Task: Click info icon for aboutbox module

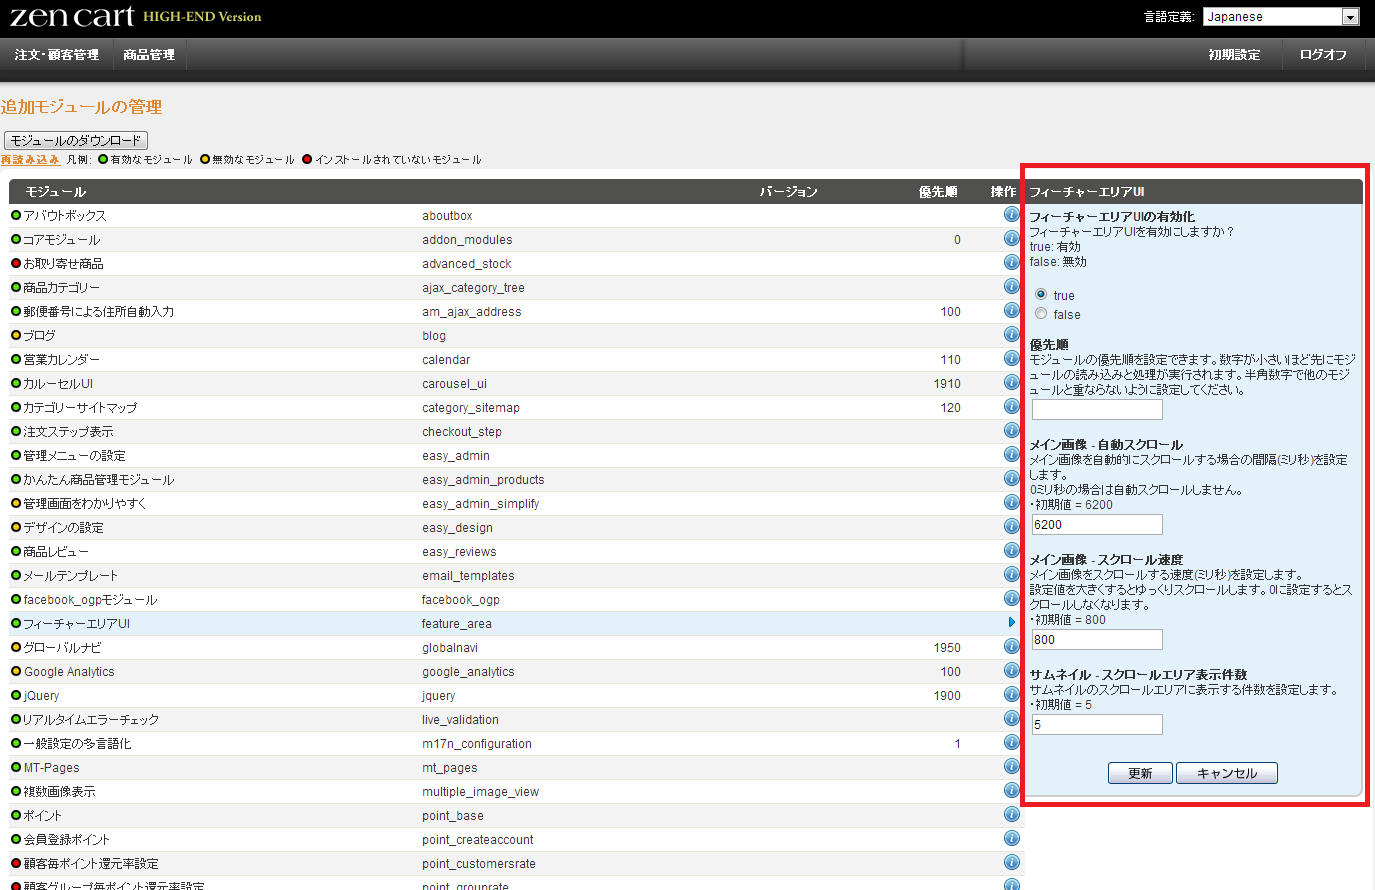Action: click(1011, 215)
